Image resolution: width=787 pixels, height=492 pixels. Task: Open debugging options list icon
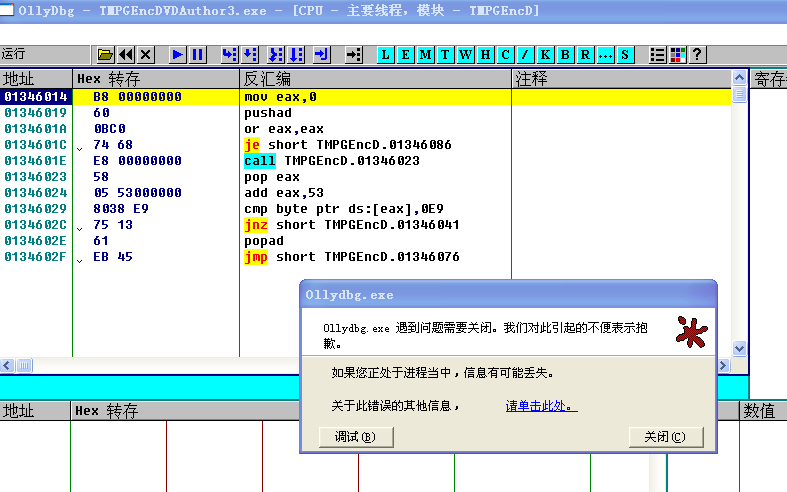point(657,54)
